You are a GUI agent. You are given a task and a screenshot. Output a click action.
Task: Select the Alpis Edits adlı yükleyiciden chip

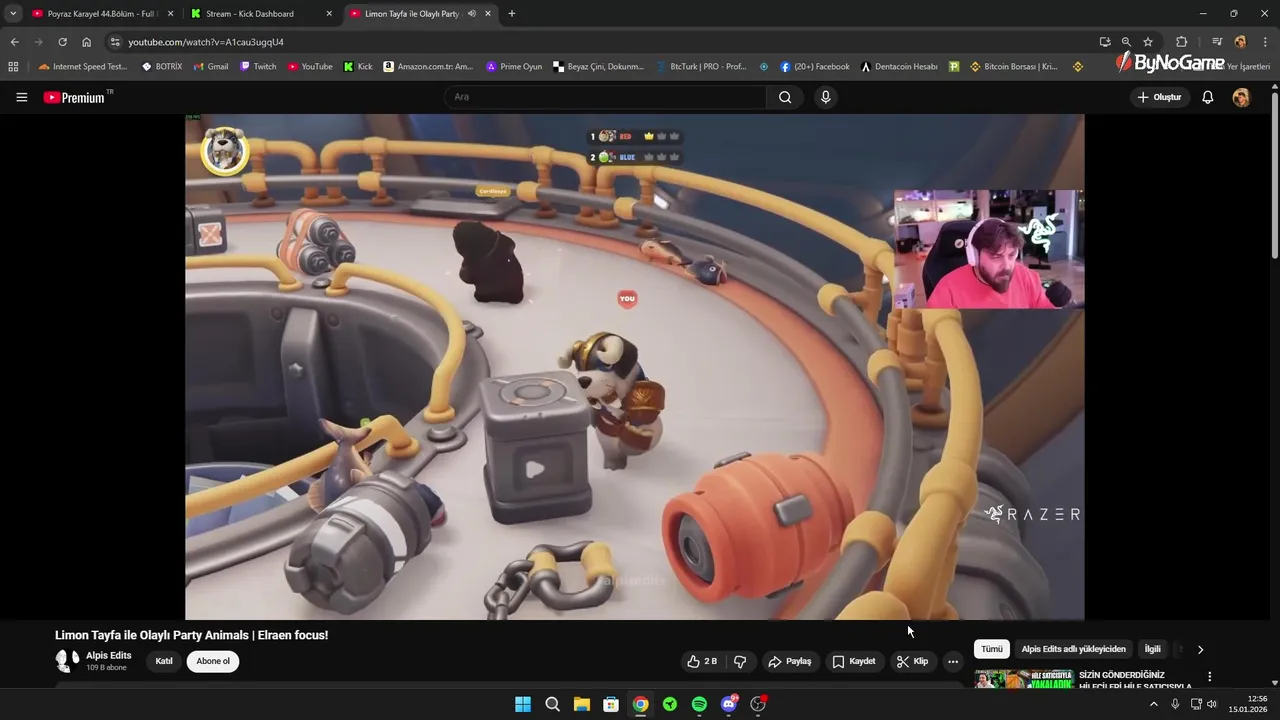(x=1073, y=649)
